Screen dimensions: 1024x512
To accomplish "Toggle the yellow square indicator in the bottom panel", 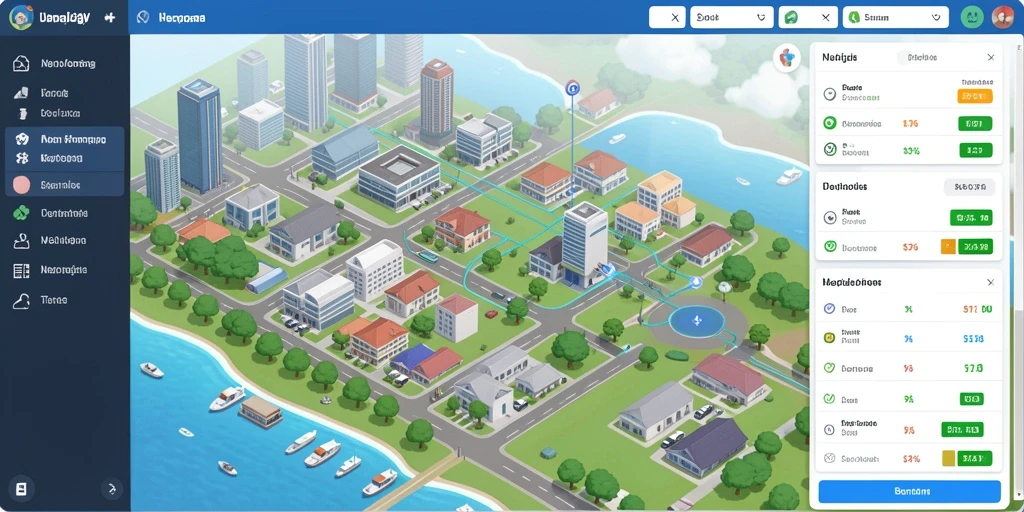I will click(x=948, y=458).
